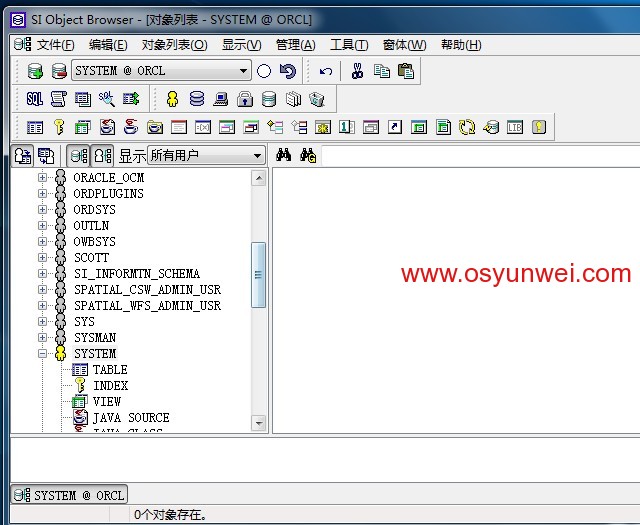Click the Java resource folder icon
The image size is (640, 525).
pyautogui.click(x=155, y=127)
